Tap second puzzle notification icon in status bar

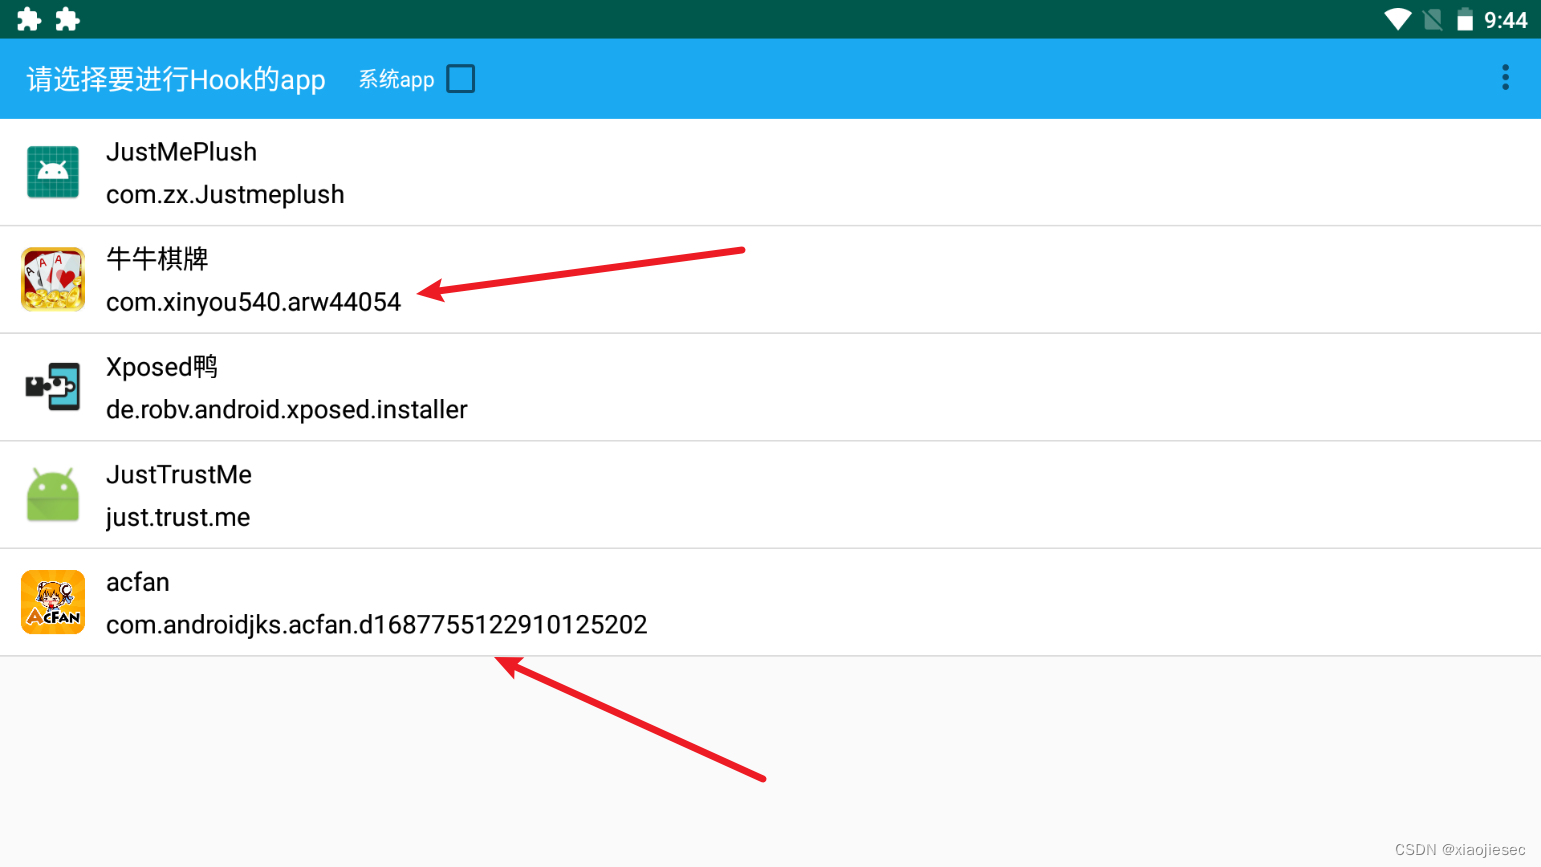tap(68, 19)
